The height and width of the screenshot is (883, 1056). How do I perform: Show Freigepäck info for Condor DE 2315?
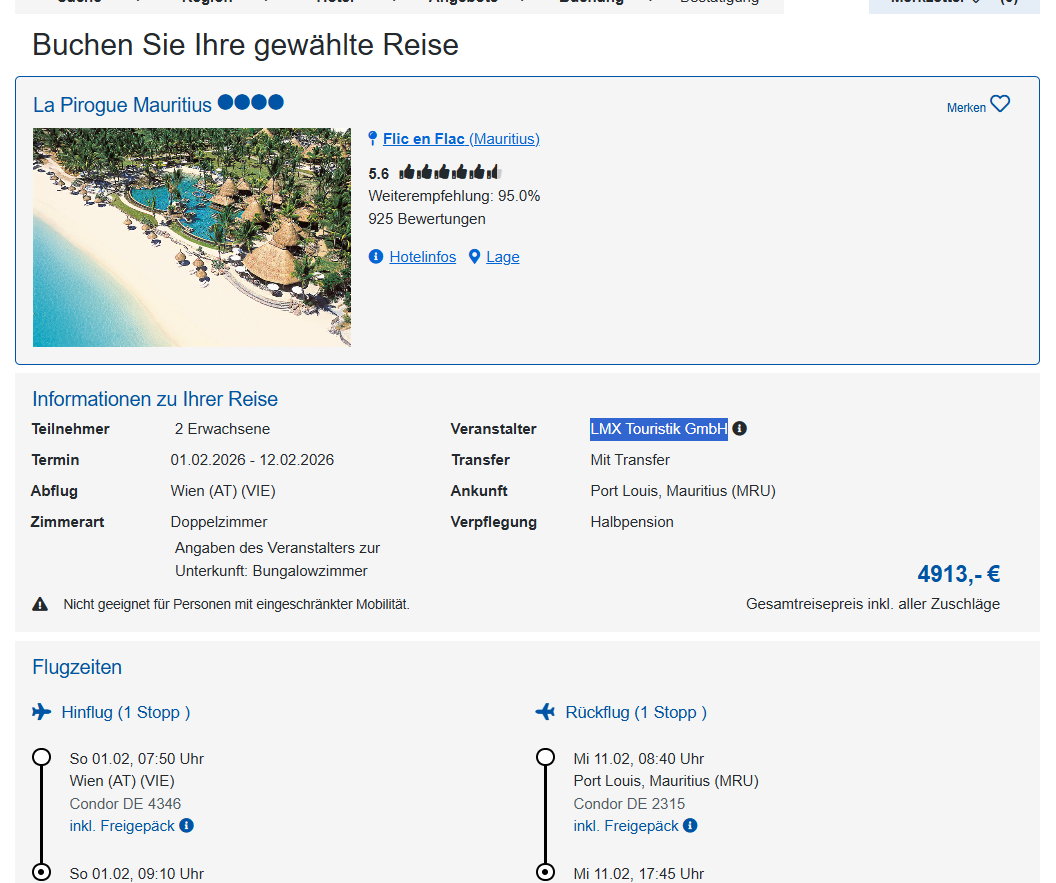691,826
